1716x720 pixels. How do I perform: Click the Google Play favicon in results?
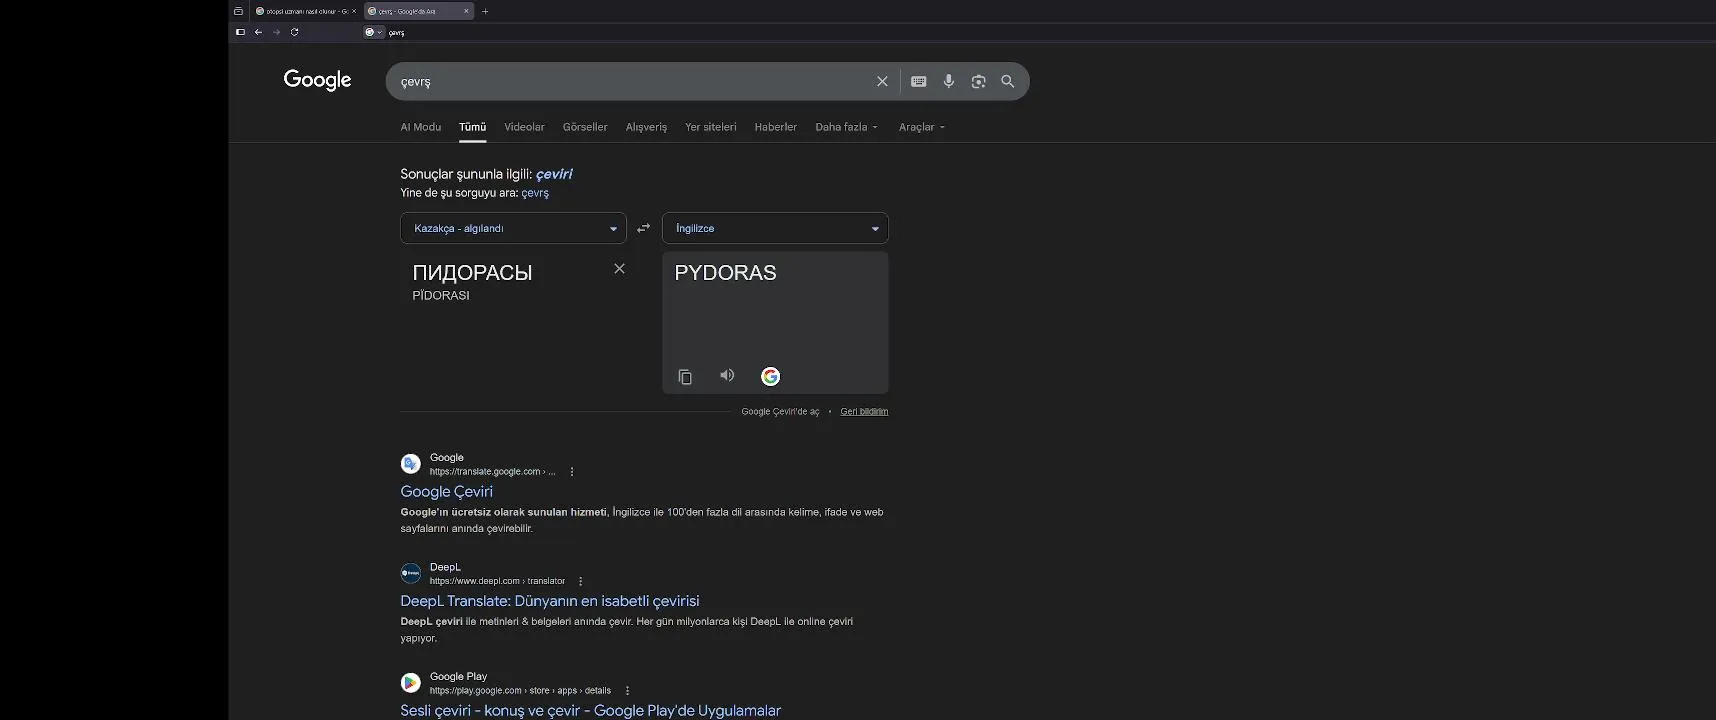[x=411, y=683]
